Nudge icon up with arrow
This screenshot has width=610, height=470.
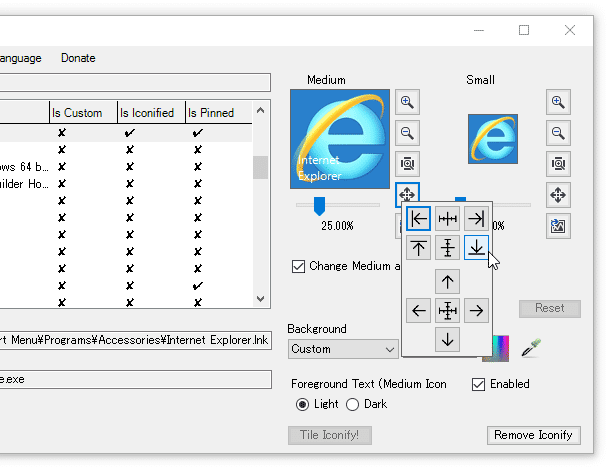pyautogui.click(x=447, y=281)
